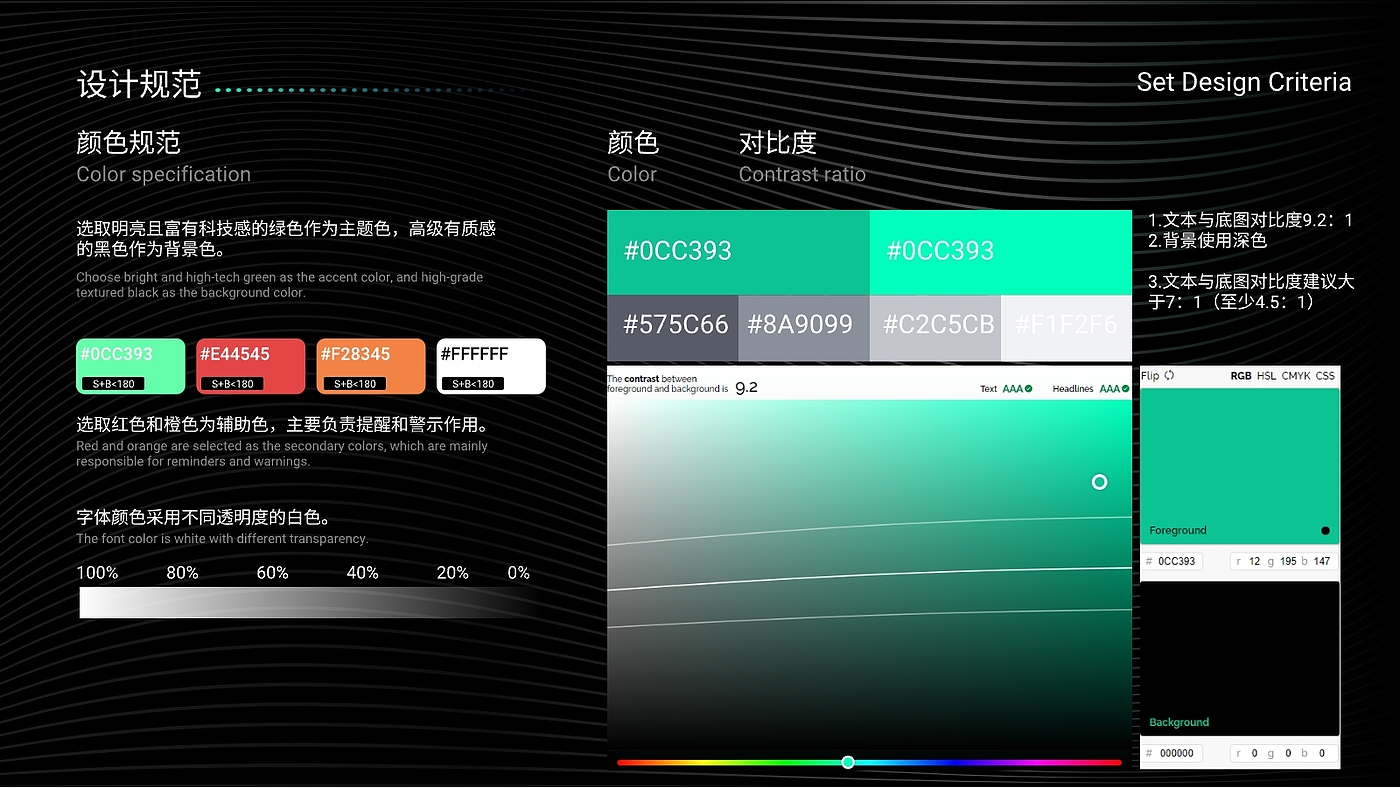Click the note '1.文本与底图对比度9.2：1'
The width and height of the screenshot is (1400, 788).
(x=1250, y=220)
